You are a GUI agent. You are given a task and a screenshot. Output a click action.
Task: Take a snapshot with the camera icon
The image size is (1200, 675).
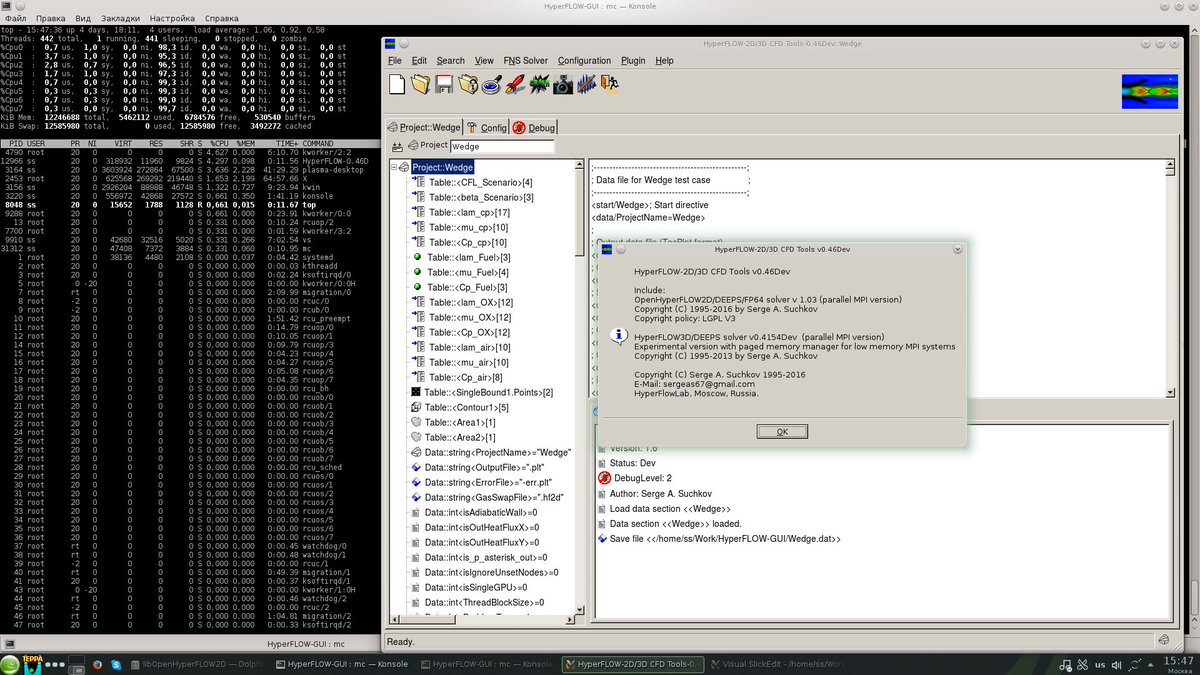[x=563, y=84]
